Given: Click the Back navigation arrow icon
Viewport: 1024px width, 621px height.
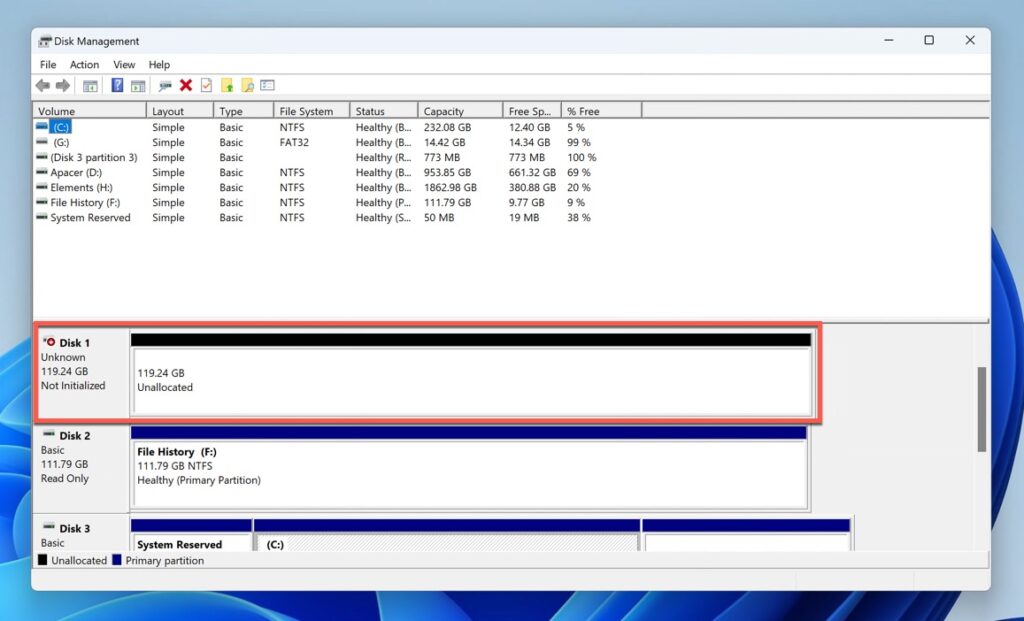Looking at the screenshot, I should point(42,85).
